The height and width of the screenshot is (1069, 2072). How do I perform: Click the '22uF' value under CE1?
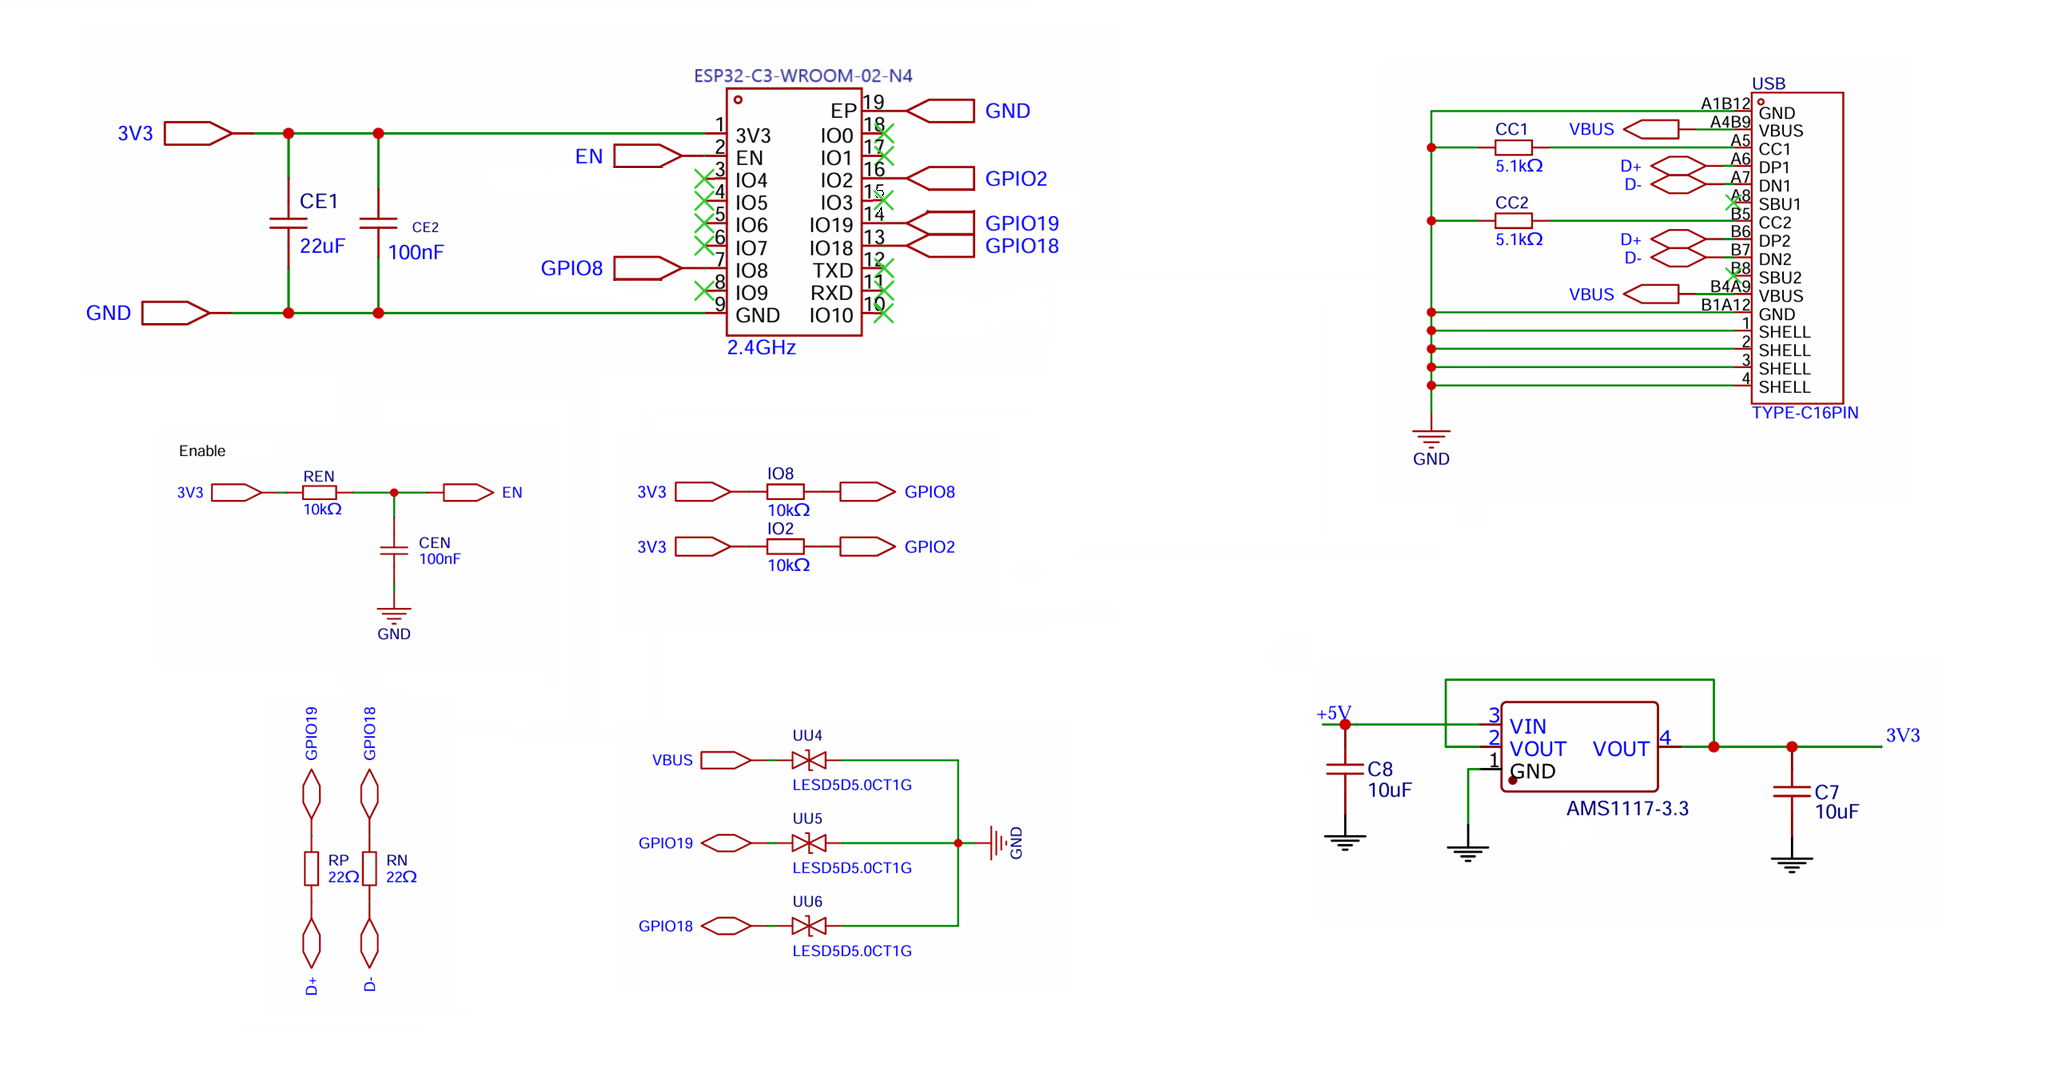322,246
